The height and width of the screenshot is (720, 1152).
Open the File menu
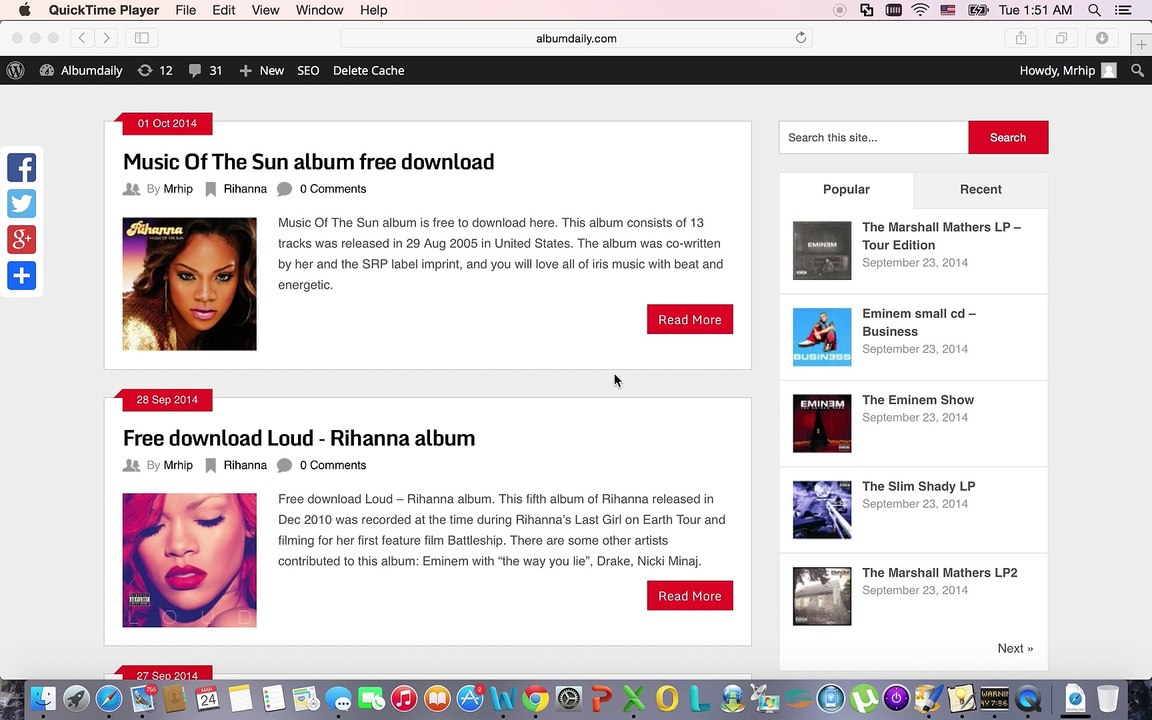[185, 10]
